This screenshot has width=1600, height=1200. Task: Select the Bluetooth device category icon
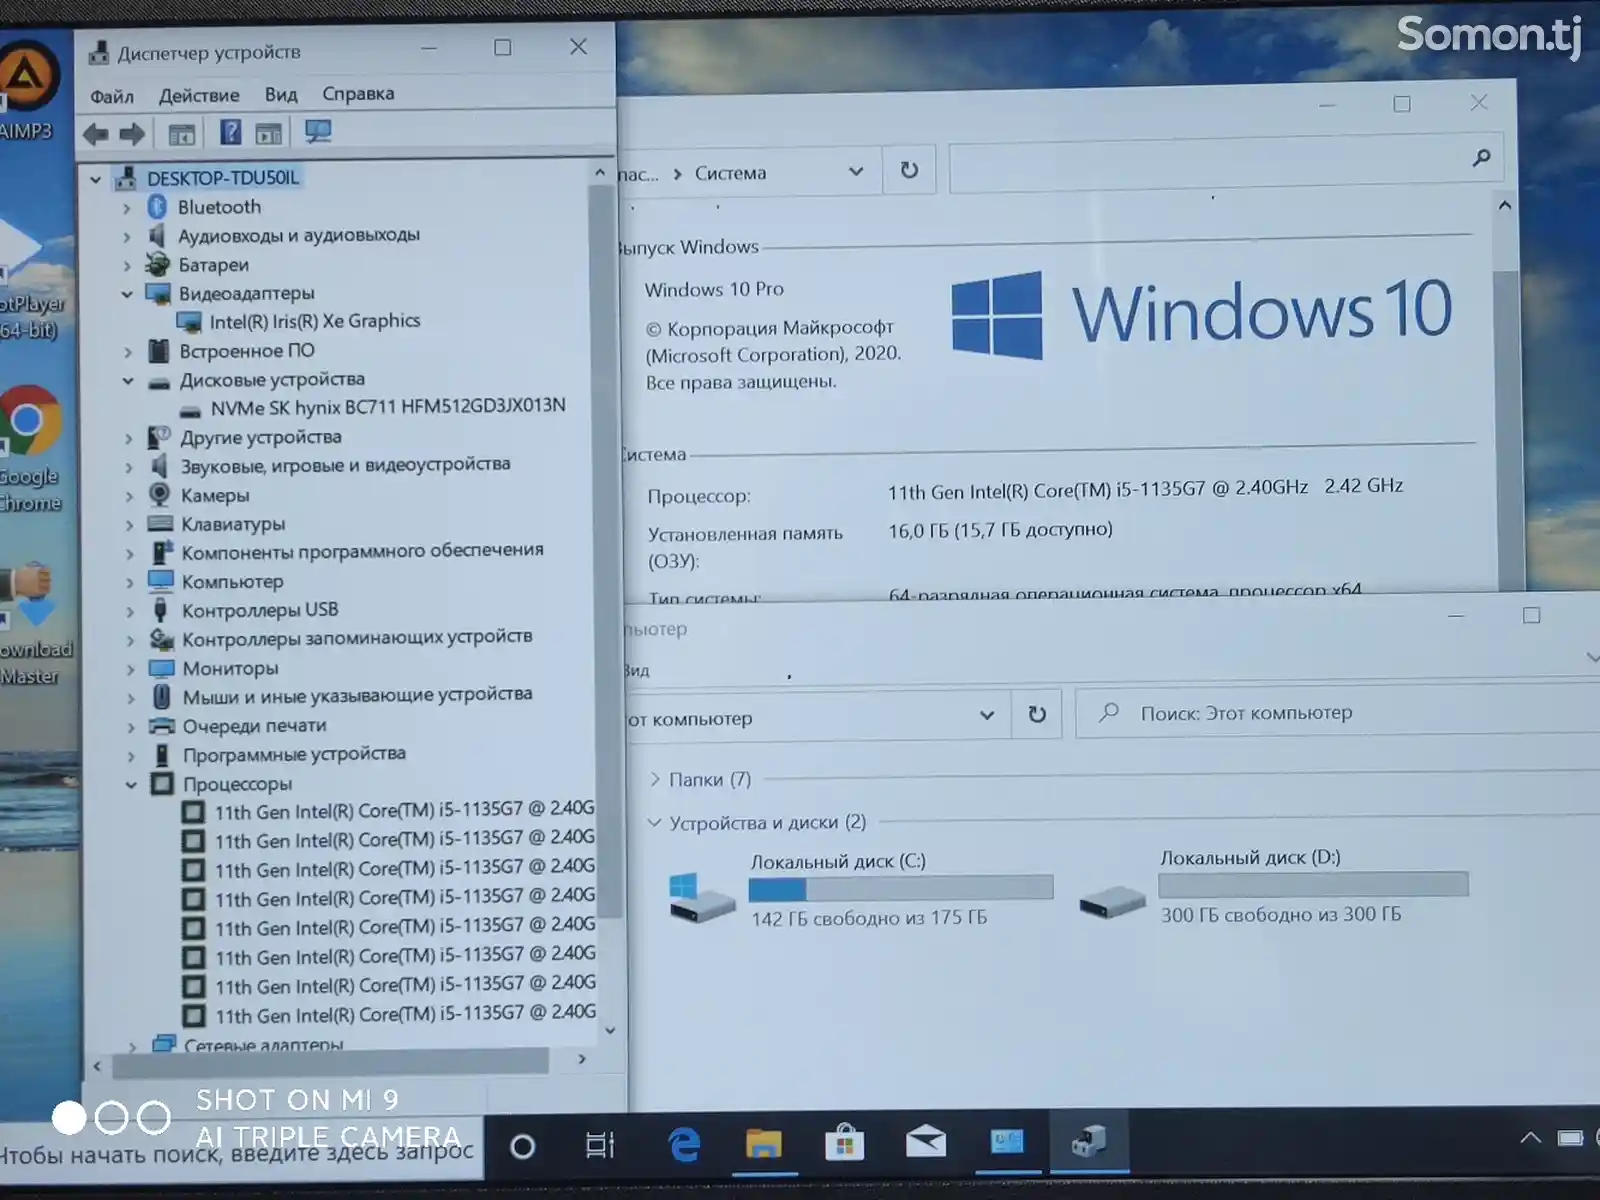tap(156, 207)
